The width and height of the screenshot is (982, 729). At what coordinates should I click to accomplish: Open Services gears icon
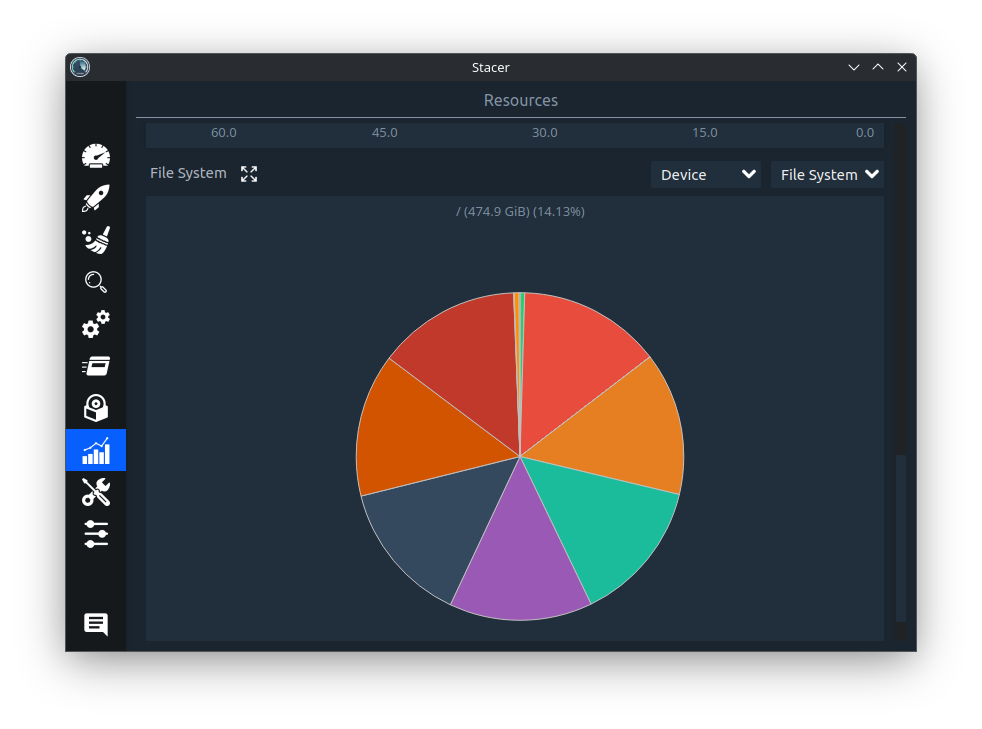click(96, 324)
